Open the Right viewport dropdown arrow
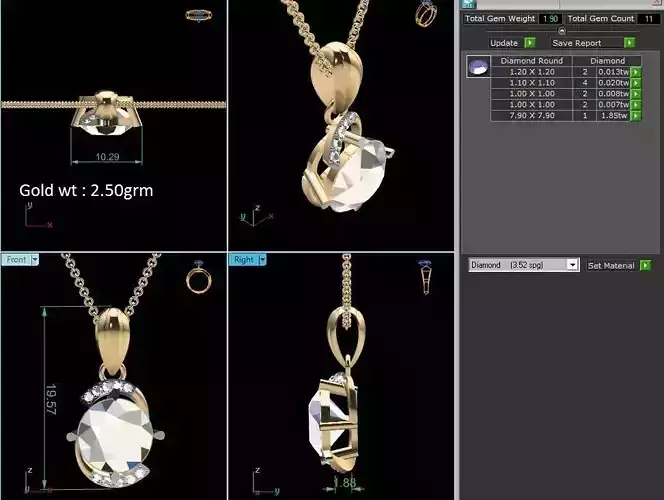The image size is (664, 500). point(263,260)
